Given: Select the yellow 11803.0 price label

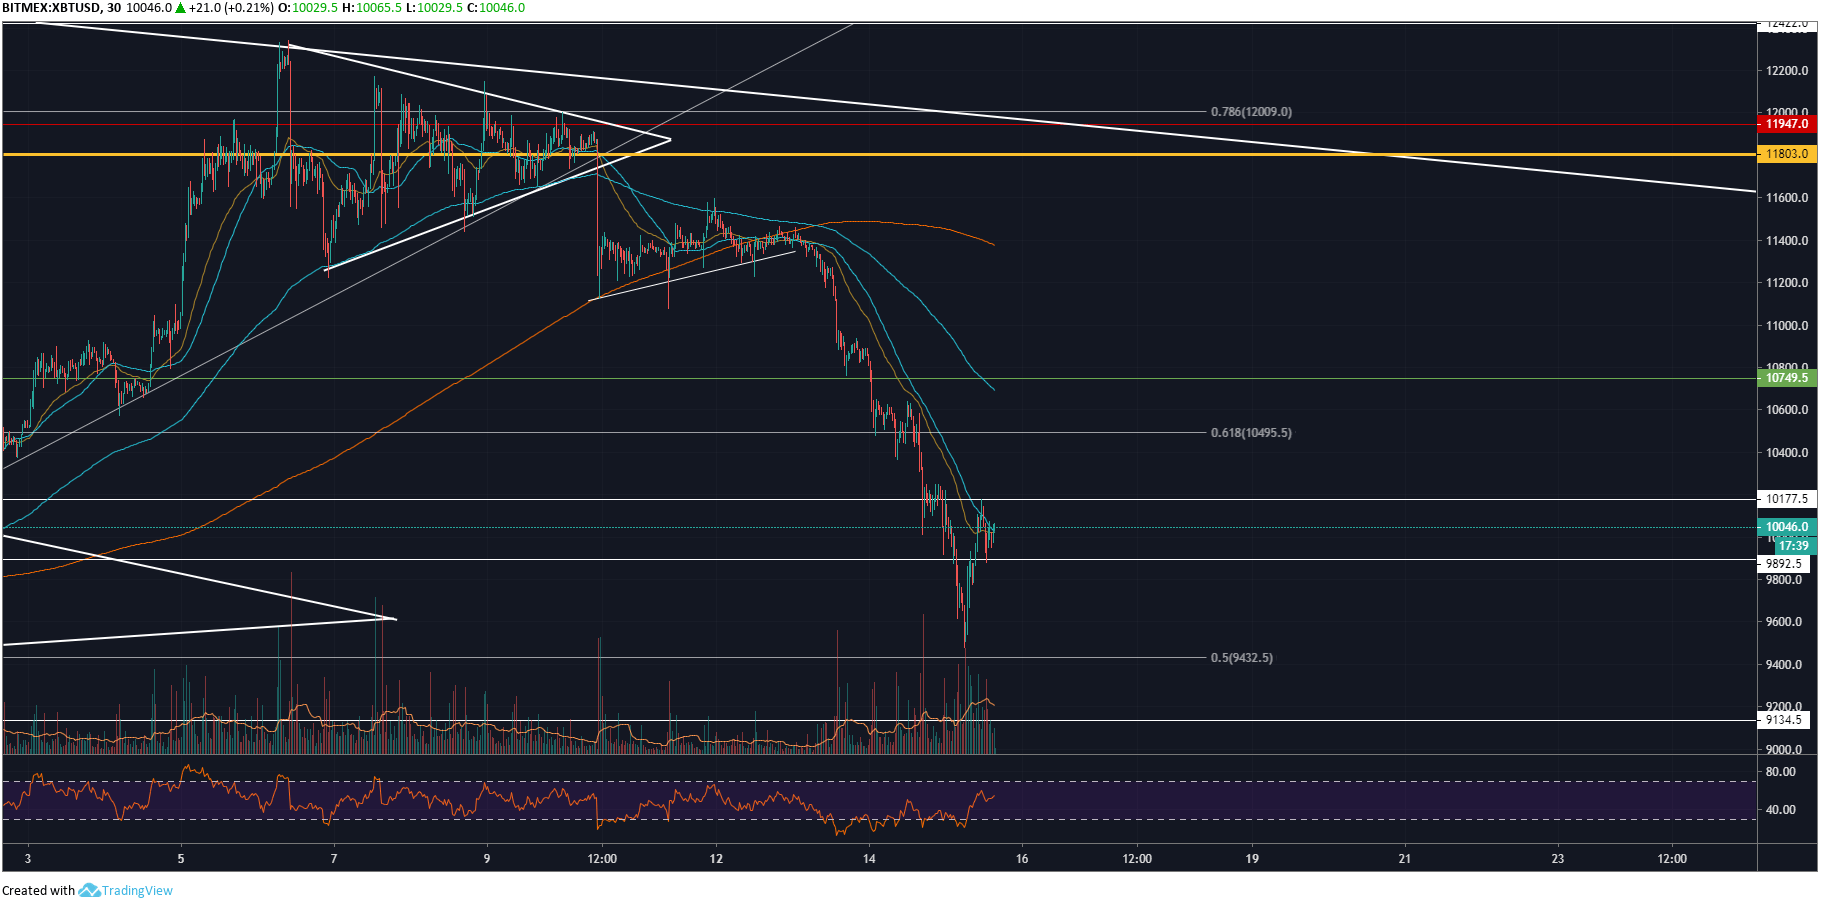Looking at the screenshot, I should click(1786, 154).
